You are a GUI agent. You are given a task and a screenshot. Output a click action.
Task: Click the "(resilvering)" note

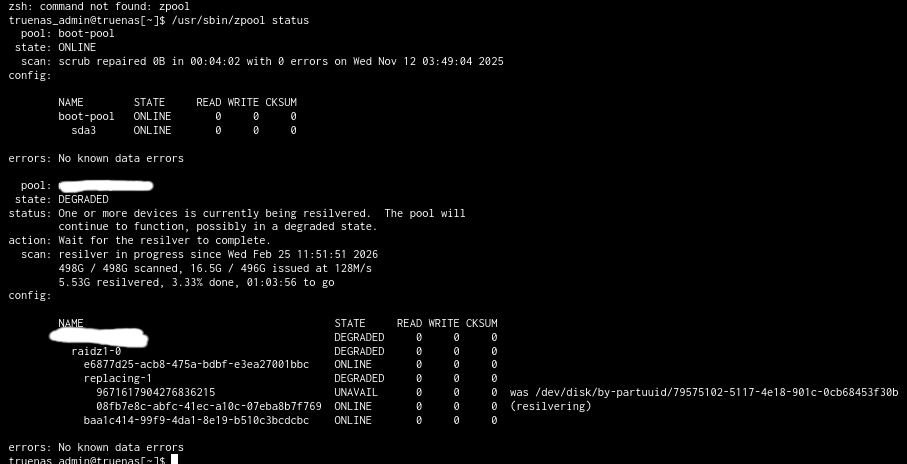pos(550,407)
